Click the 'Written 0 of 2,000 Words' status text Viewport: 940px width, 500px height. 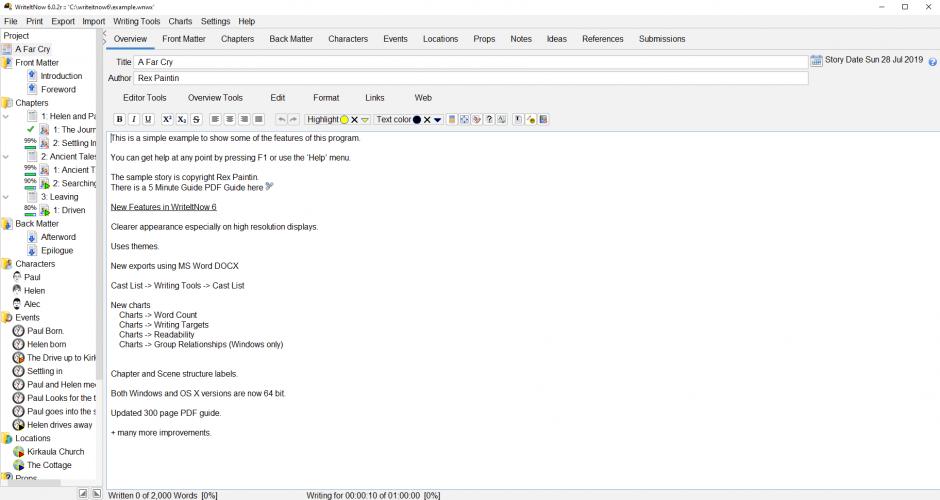[x=162, y=495]
